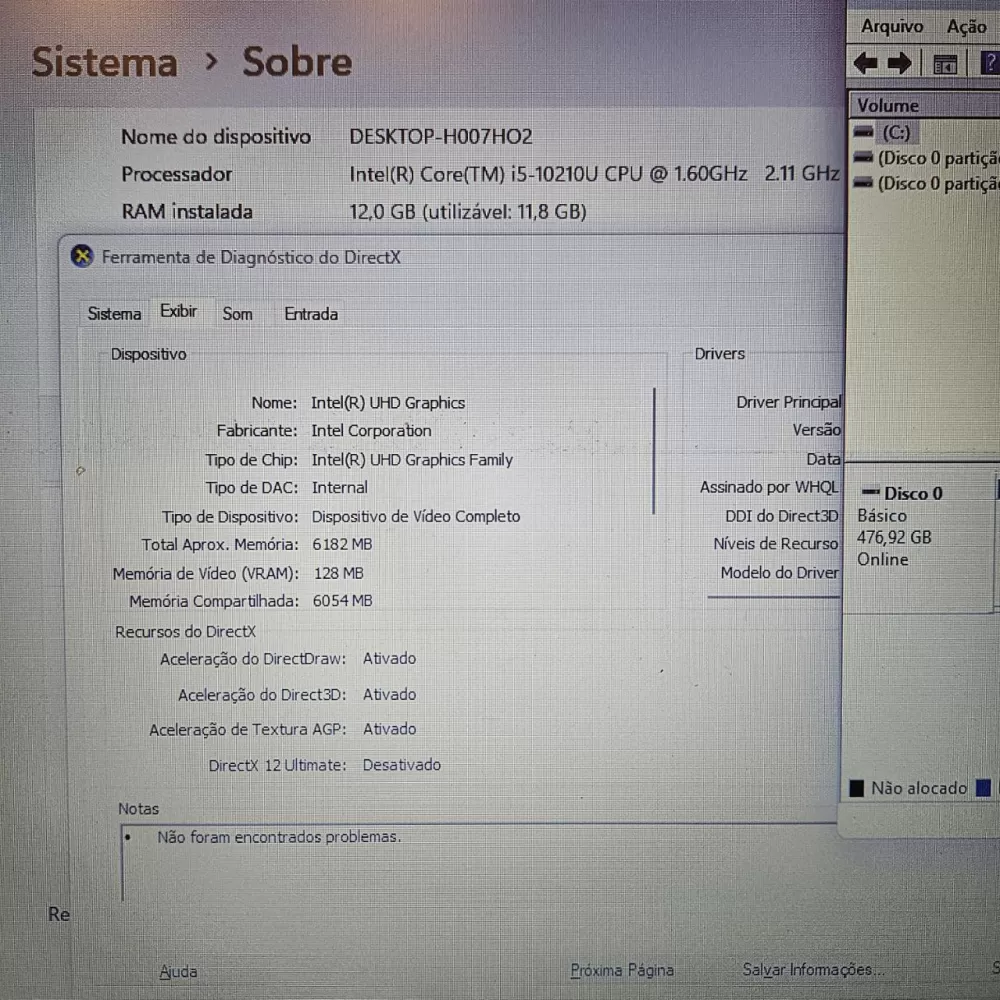Click the DirectX diagnostic tool title icon

(83, 256)
